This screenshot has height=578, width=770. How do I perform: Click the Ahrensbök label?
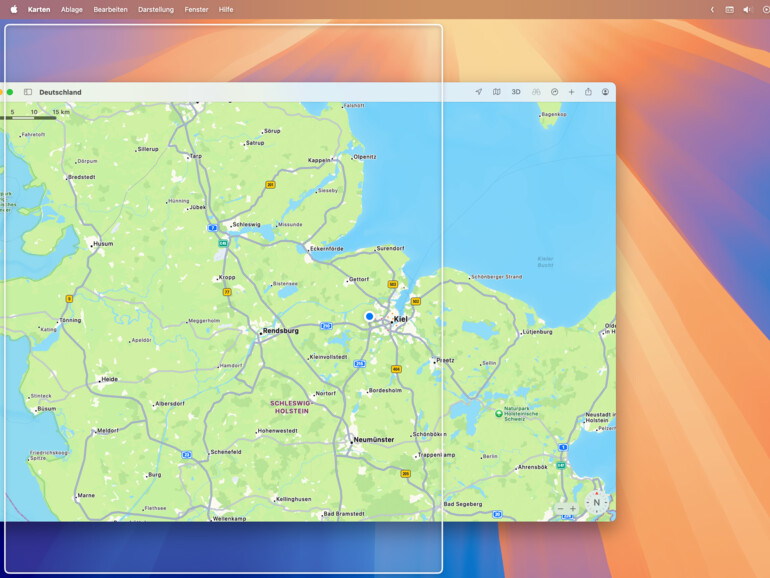tap(533, 467)
